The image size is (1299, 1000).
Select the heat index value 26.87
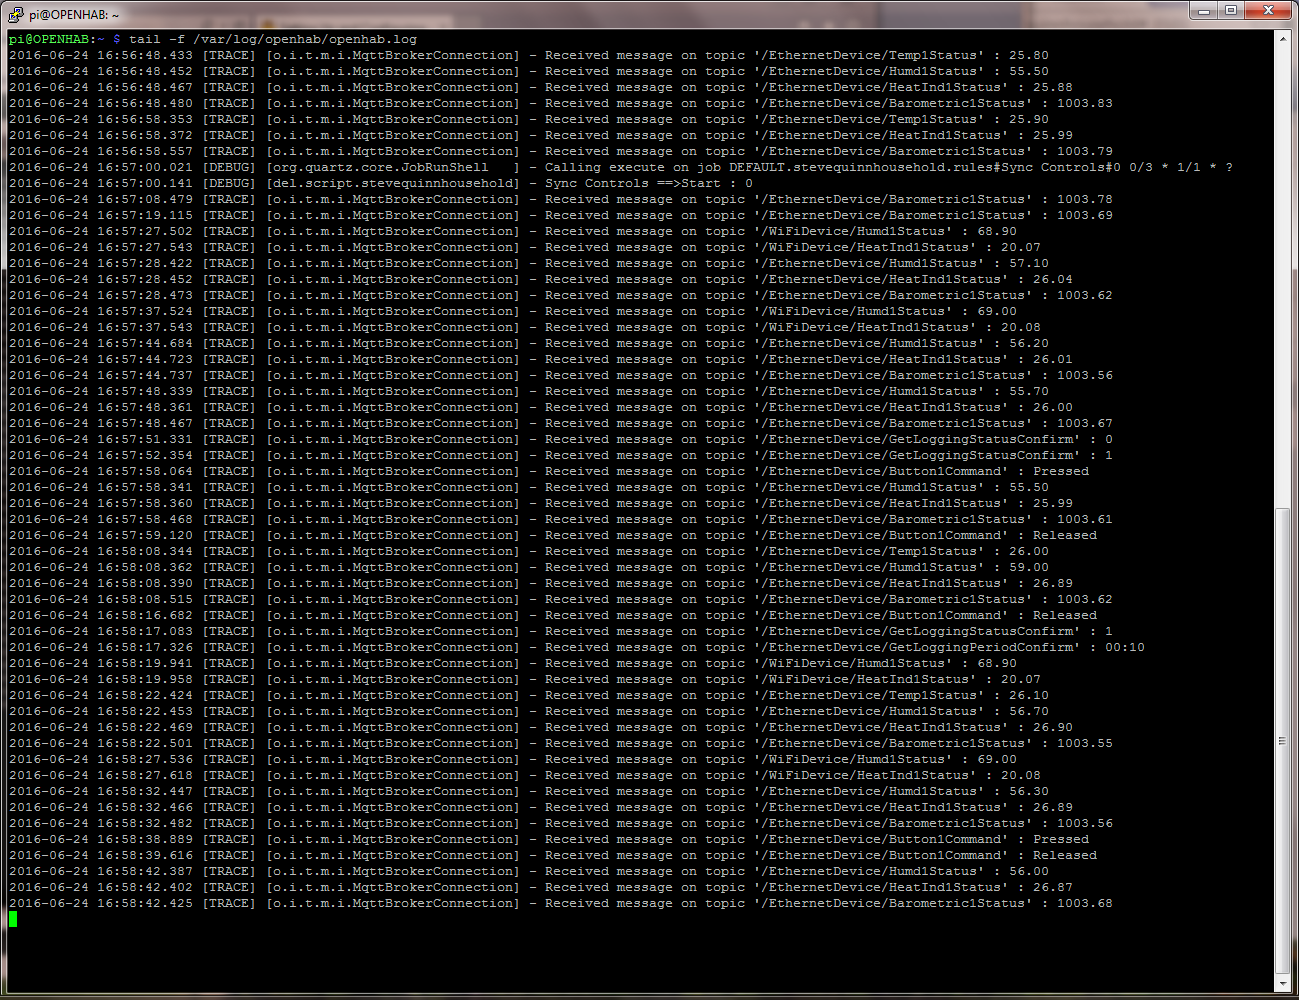(x=1053, y=887)
